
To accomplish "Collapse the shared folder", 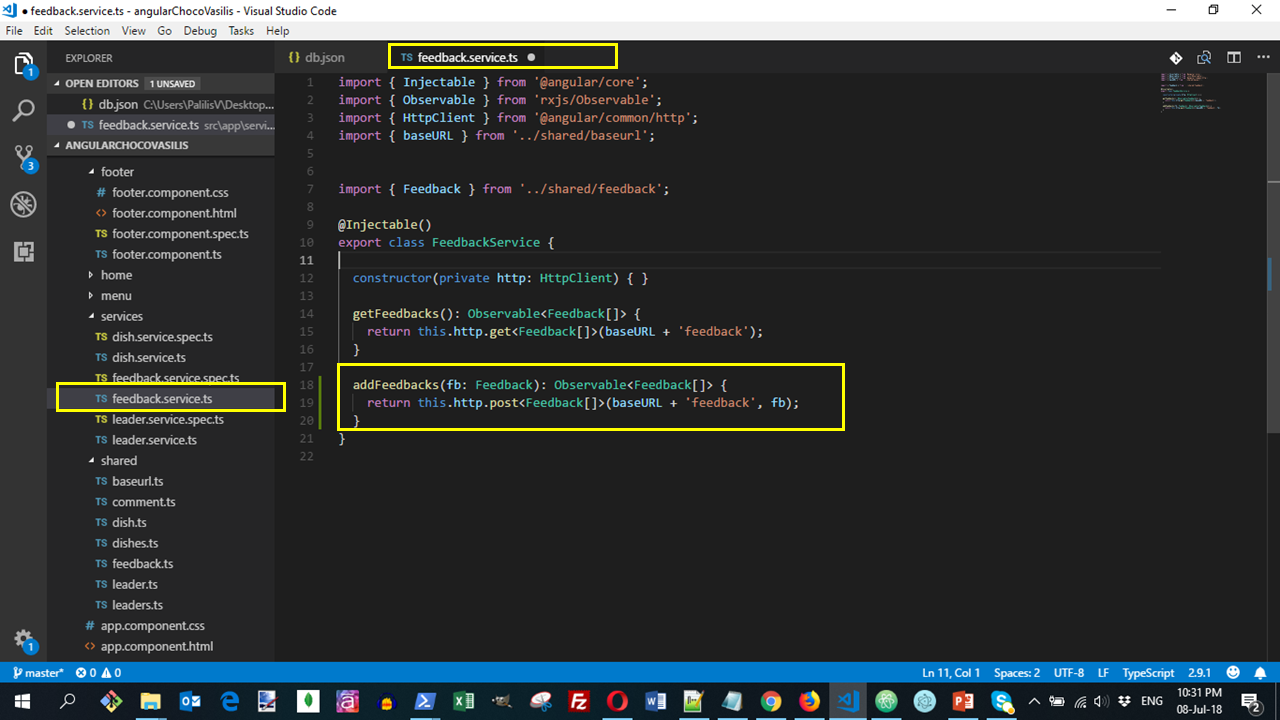I will click(x=119, y=461).
